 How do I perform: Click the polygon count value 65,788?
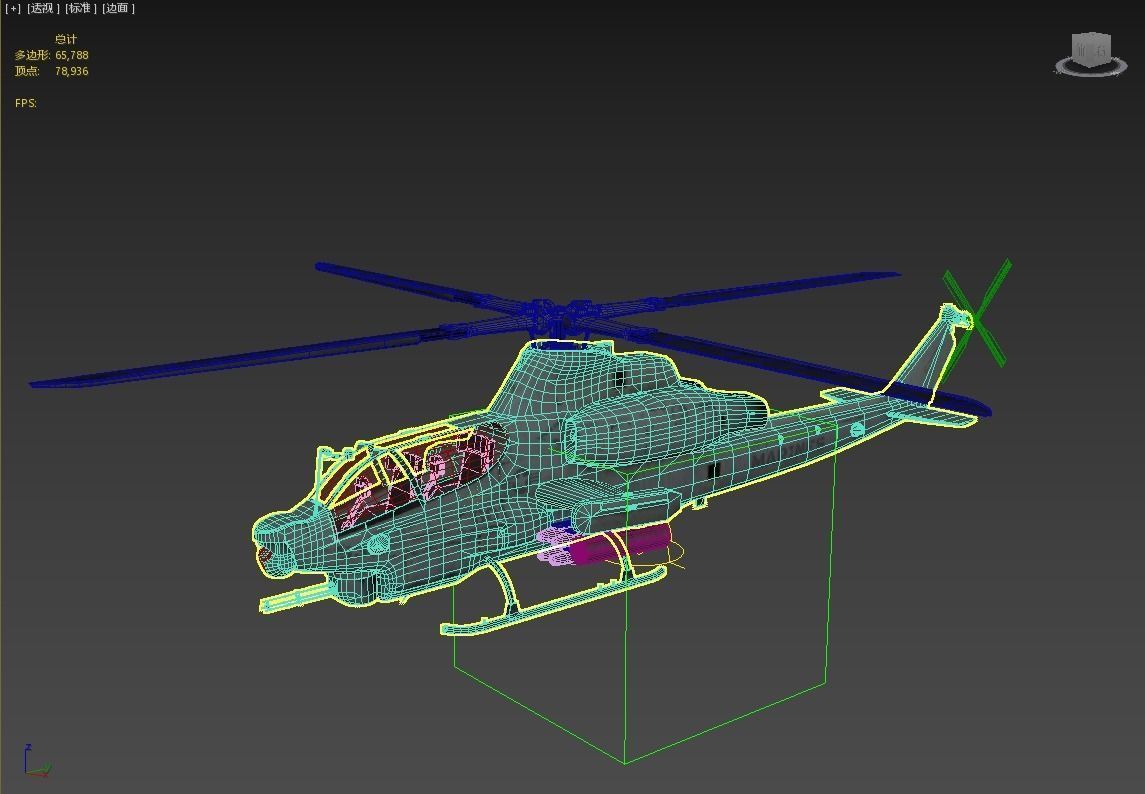tap(72, 55)
